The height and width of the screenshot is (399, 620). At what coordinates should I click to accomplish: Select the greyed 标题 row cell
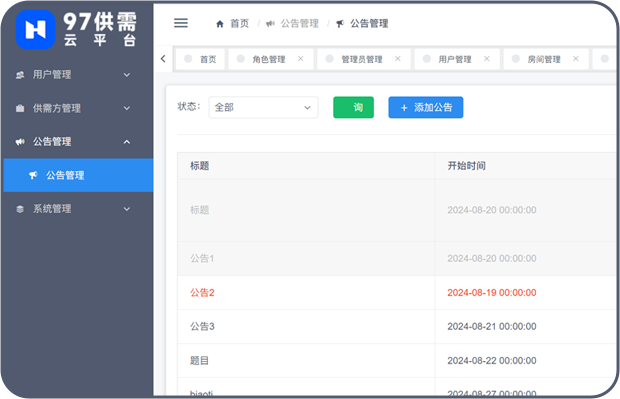[199, 210]
